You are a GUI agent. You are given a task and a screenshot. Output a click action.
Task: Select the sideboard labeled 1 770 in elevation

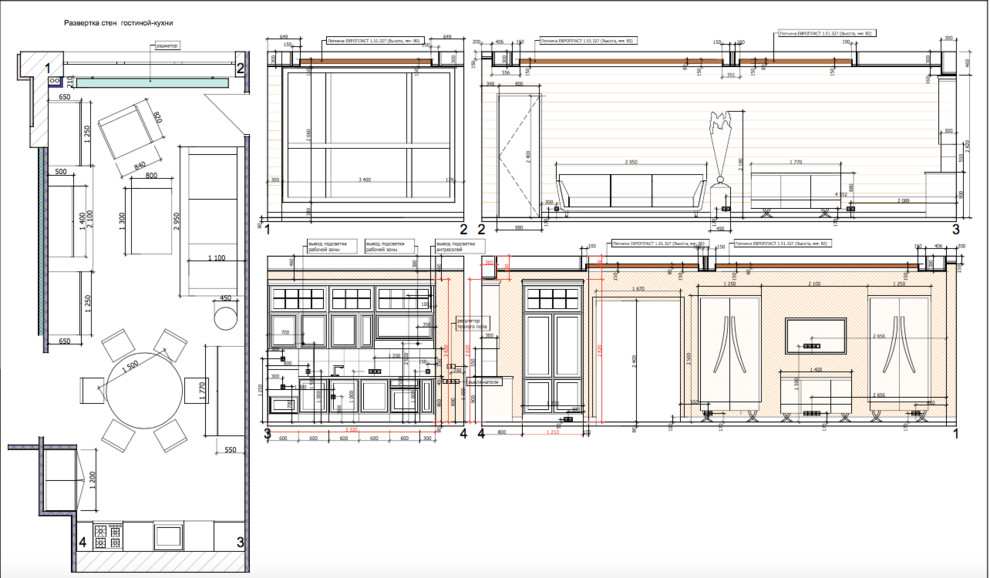tap(798, 189)
